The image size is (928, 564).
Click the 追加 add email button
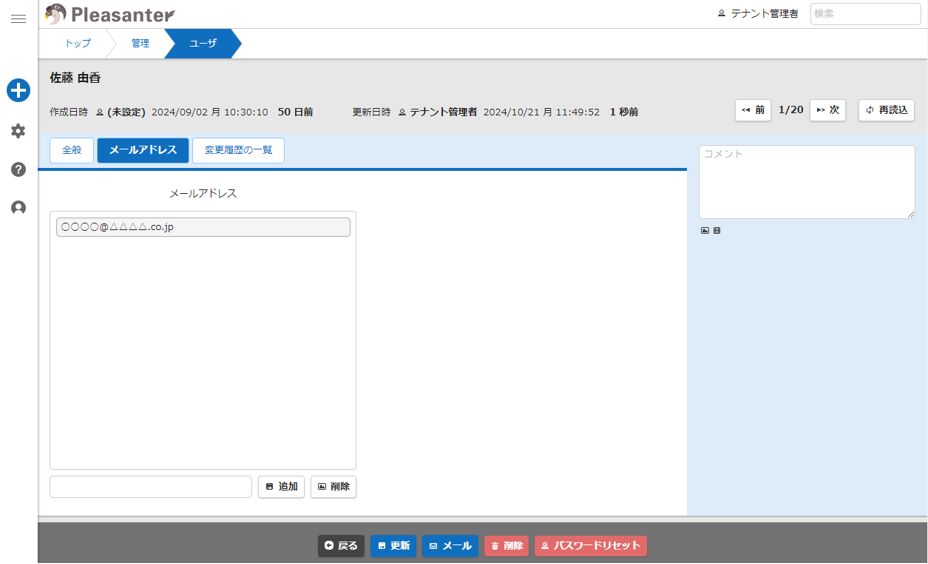pyautogui.click(x=281, y=487)
